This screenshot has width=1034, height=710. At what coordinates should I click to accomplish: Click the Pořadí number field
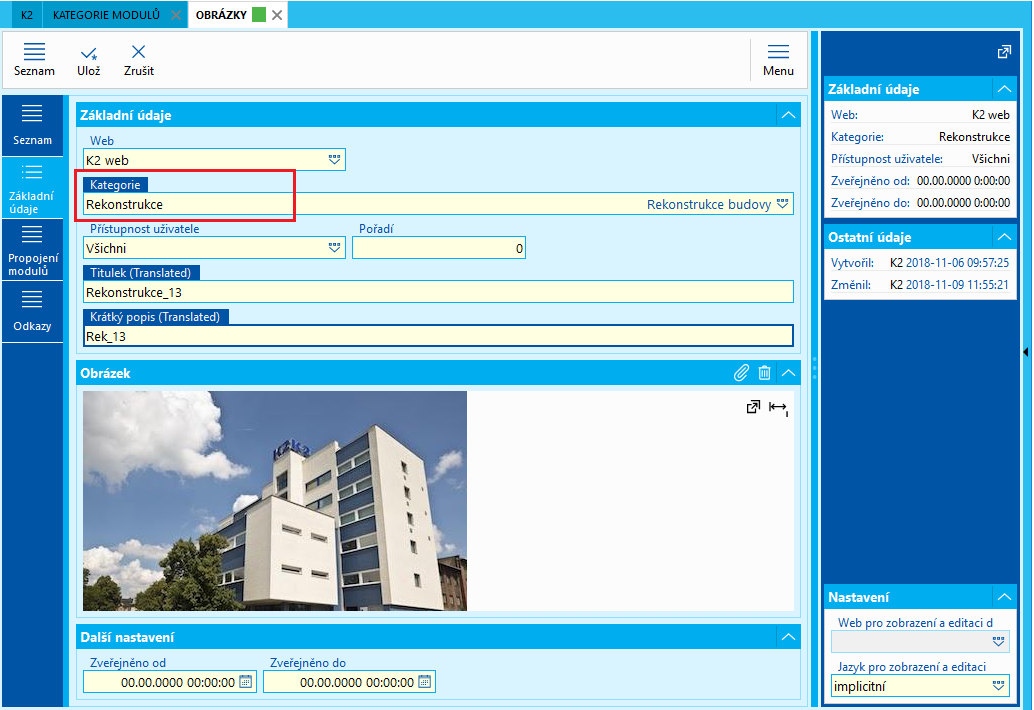(x=439, y=248)
